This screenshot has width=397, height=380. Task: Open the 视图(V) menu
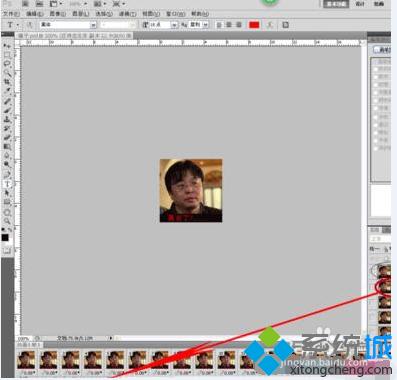coord(151,14)
